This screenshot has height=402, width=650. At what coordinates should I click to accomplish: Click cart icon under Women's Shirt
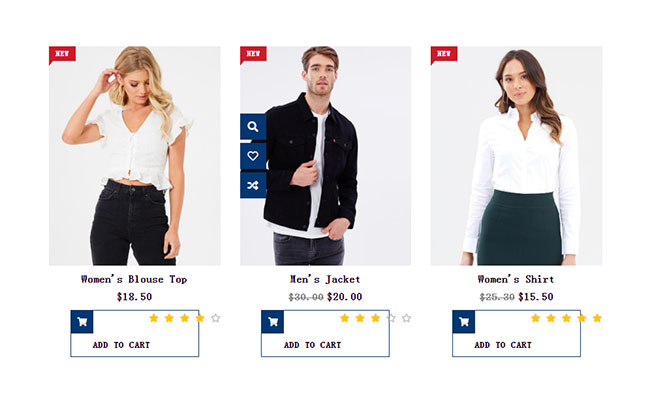click(x=464, y=322)
